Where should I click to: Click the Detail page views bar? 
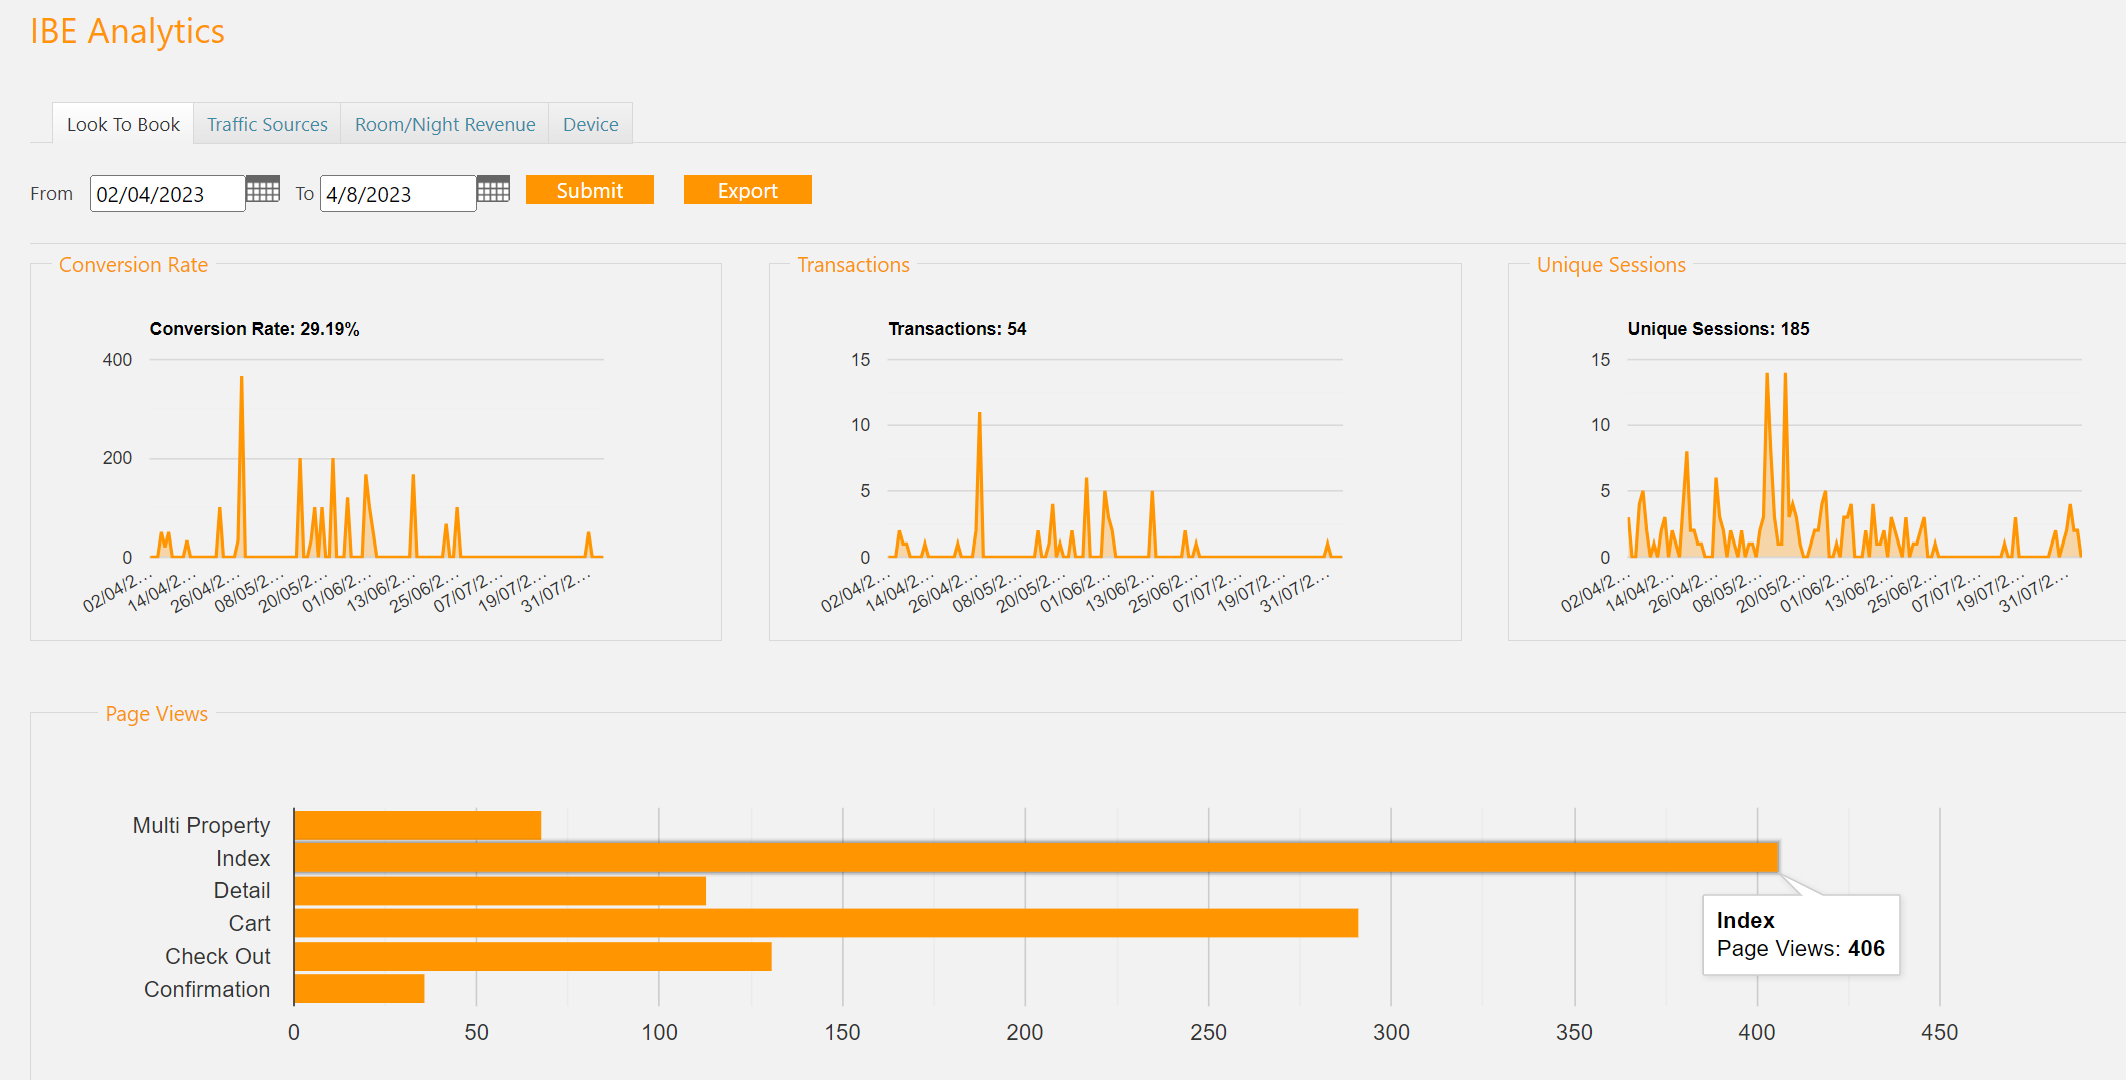coord(500,891)
